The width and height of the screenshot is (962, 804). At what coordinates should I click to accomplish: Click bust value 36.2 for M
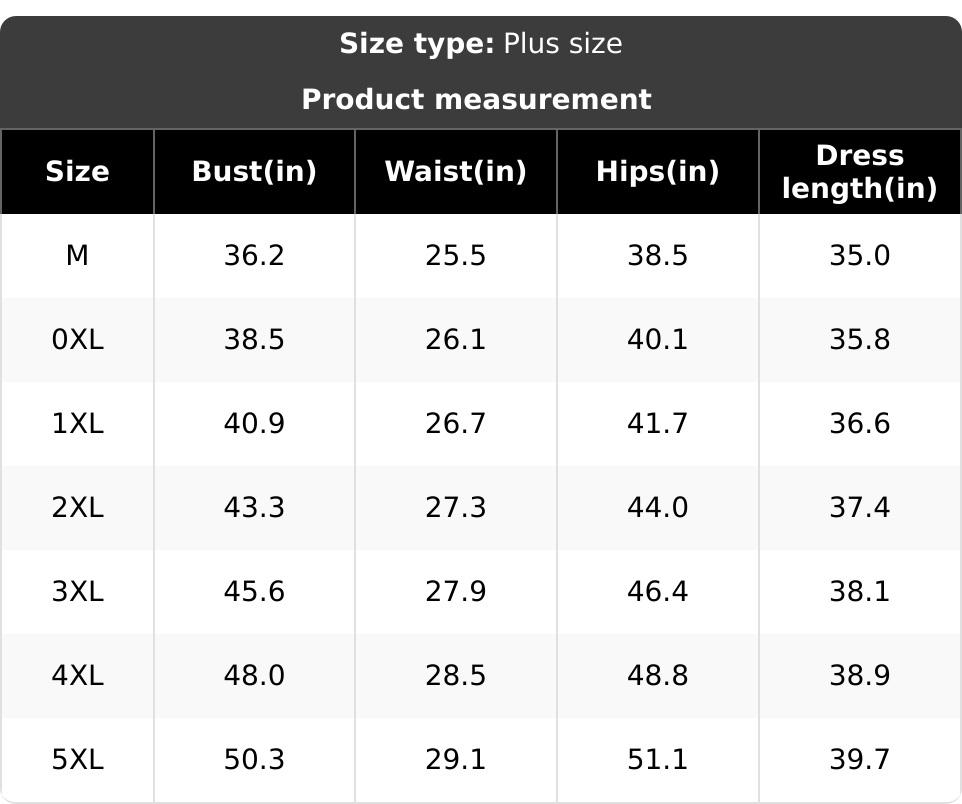(254, 255)
